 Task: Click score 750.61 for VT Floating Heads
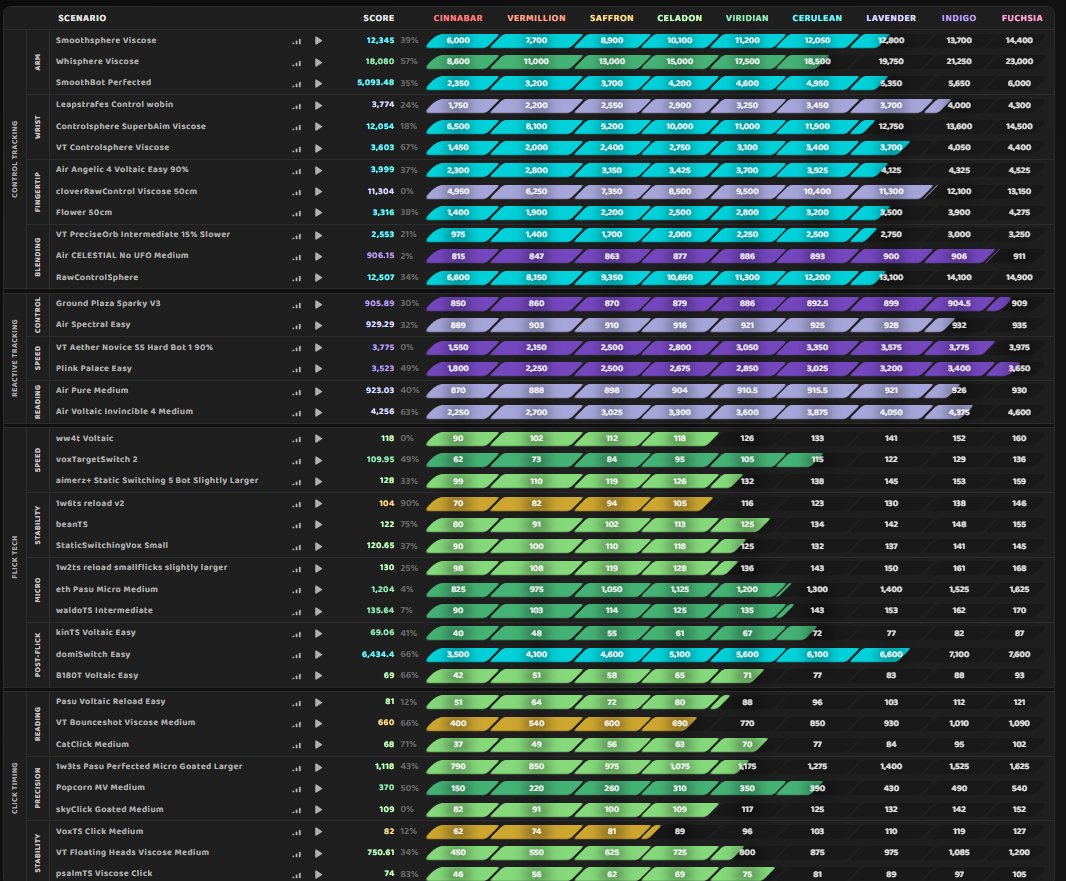point(381,852)
